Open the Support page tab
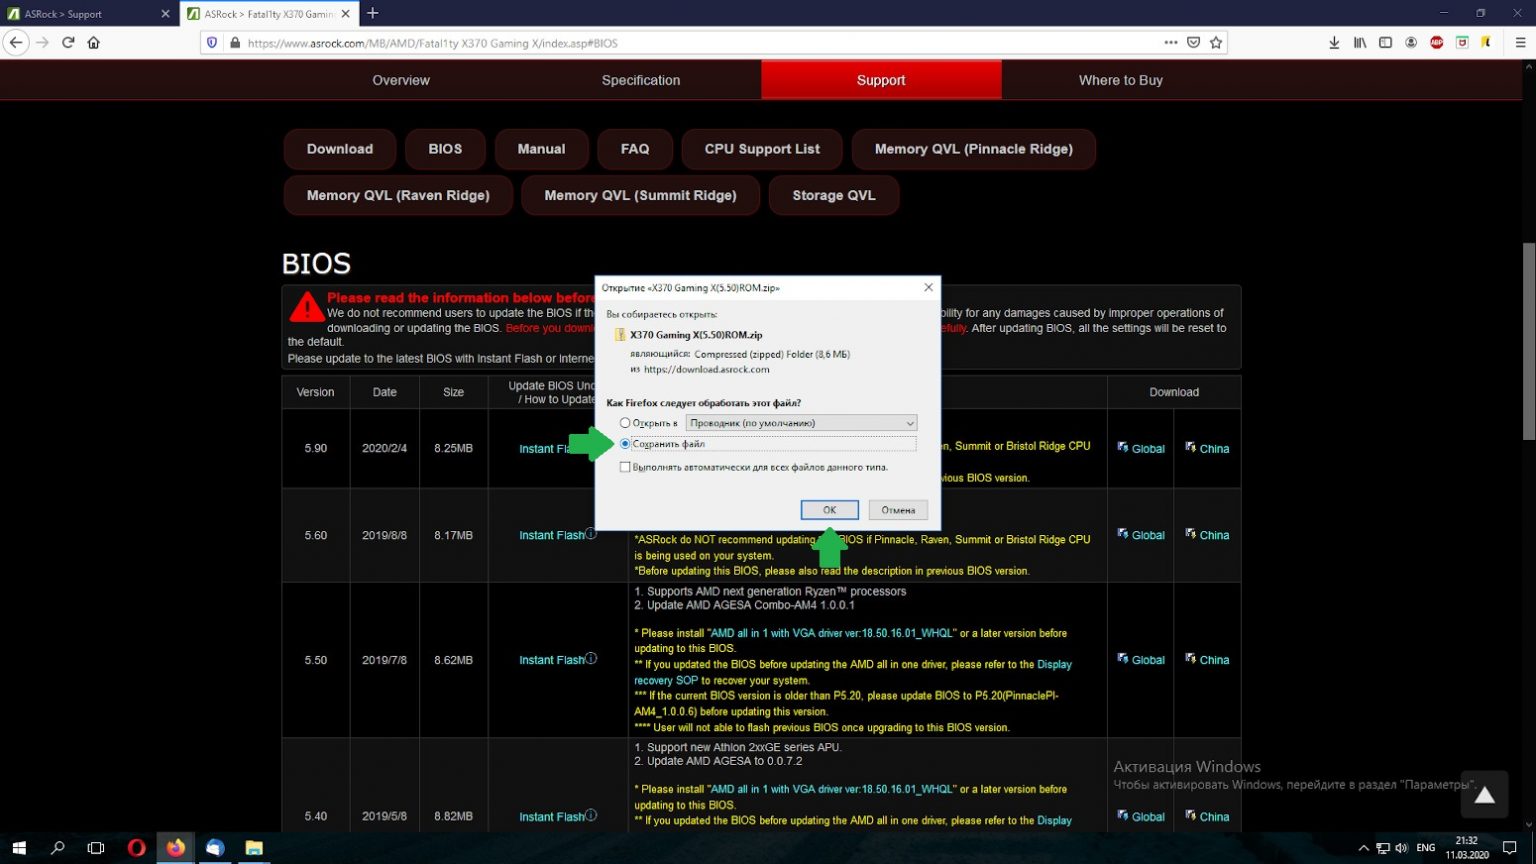 (x=881, y=80)
